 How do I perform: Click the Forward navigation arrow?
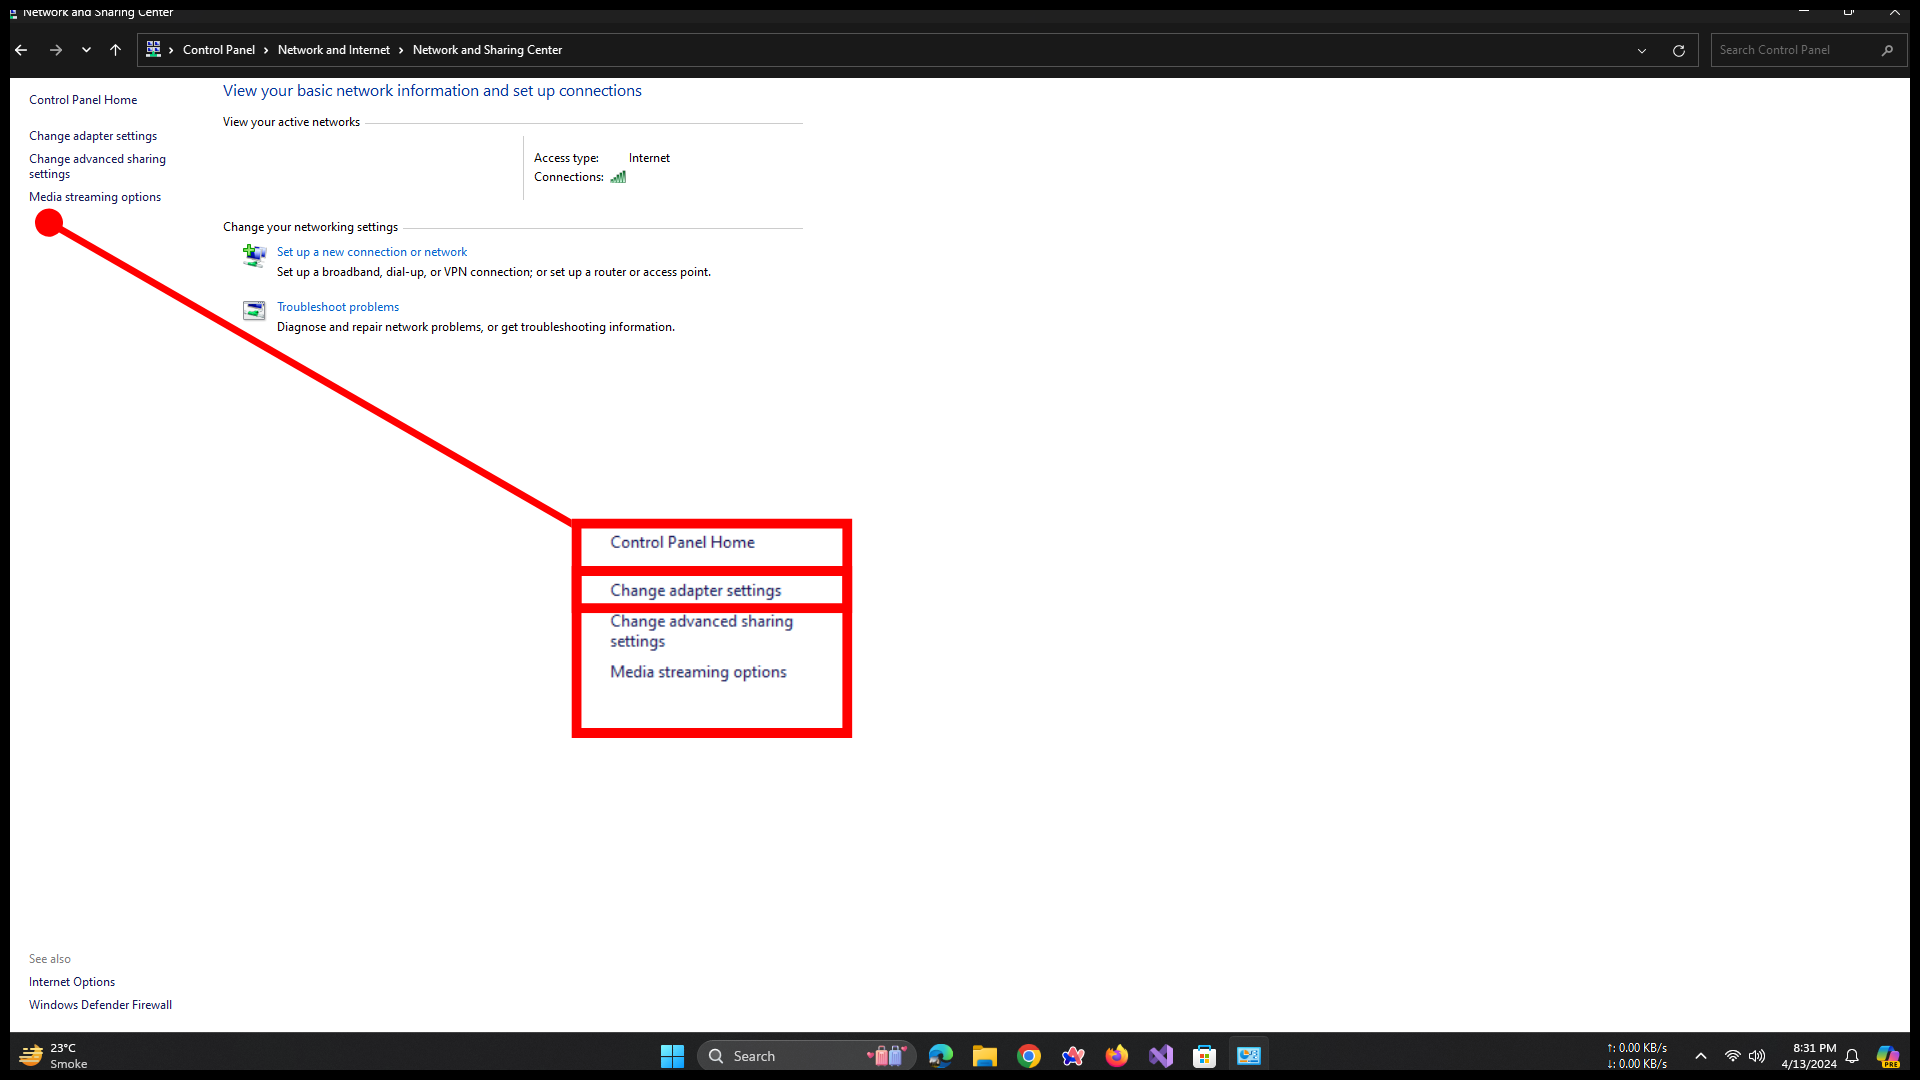[56, 50]
